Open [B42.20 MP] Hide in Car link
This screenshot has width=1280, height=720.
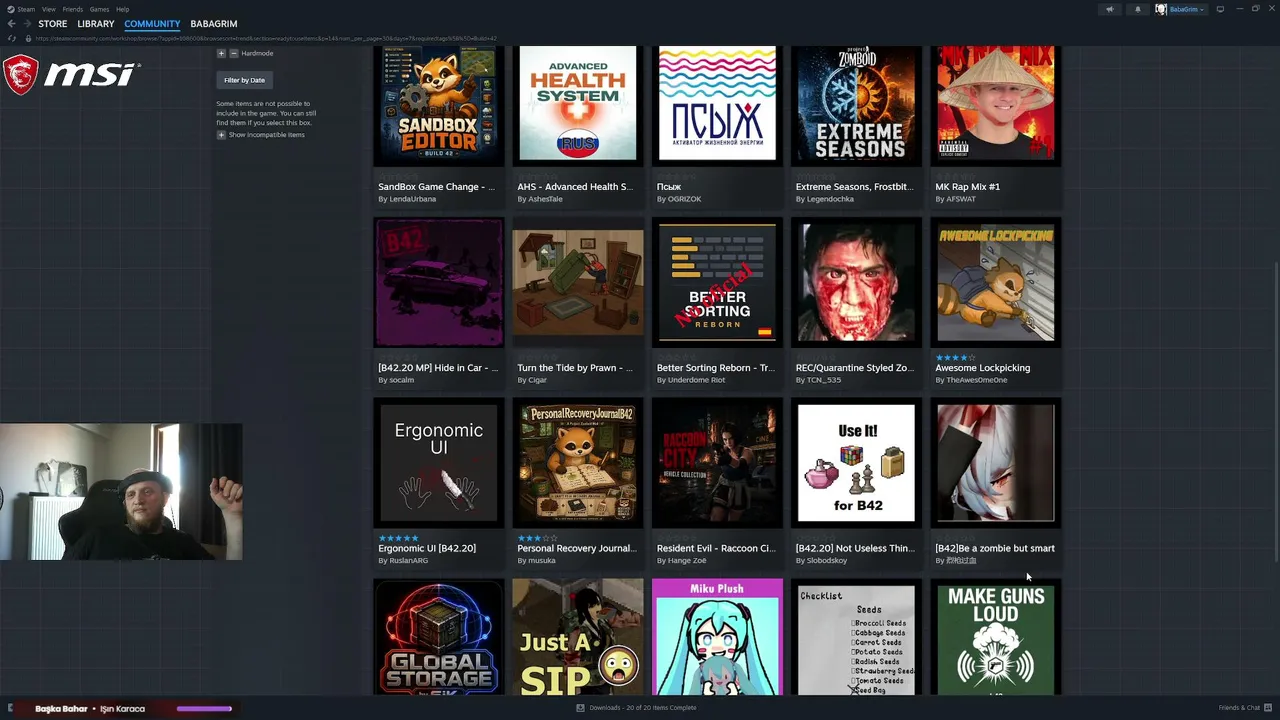click(437, 368)
